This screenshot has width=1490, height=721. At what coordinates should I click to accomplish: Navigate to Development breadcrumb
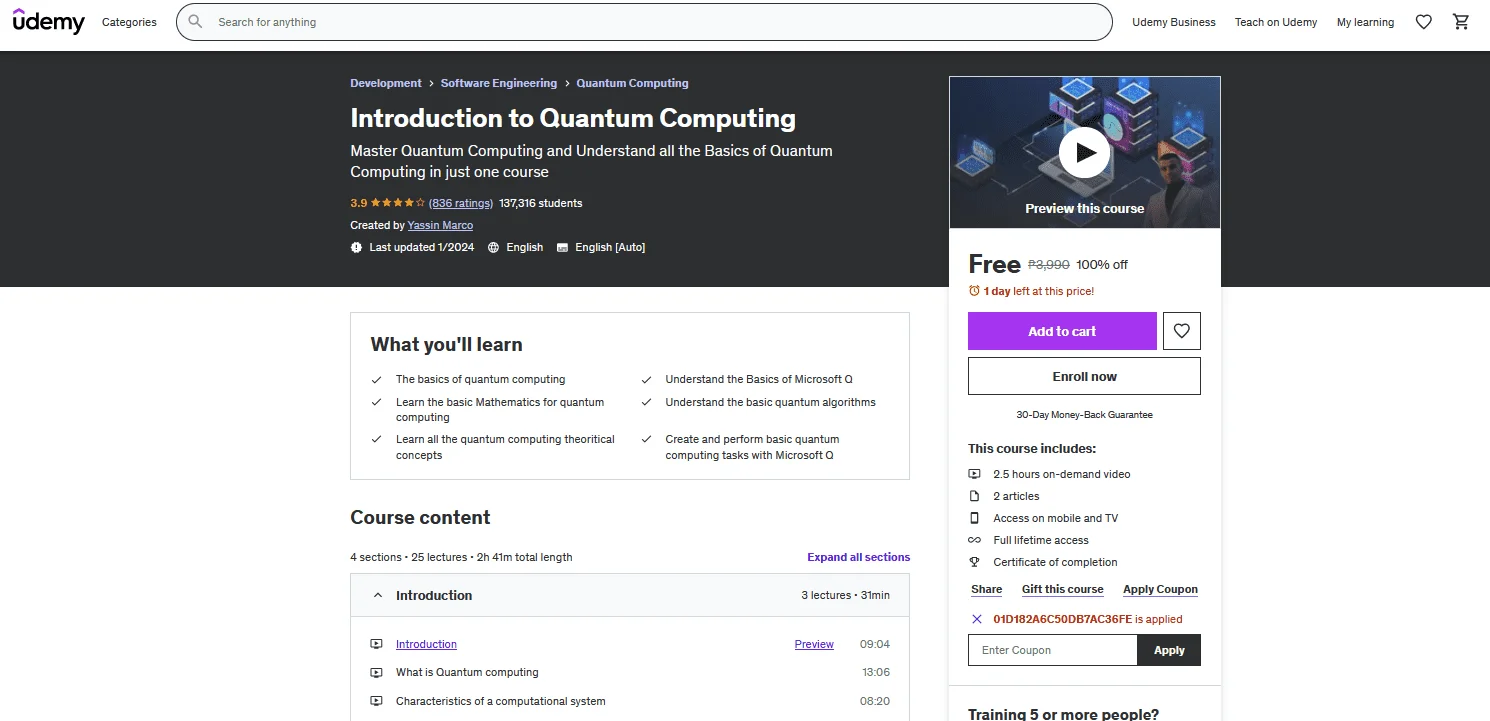pyautogui.click(x=386, y=83)
